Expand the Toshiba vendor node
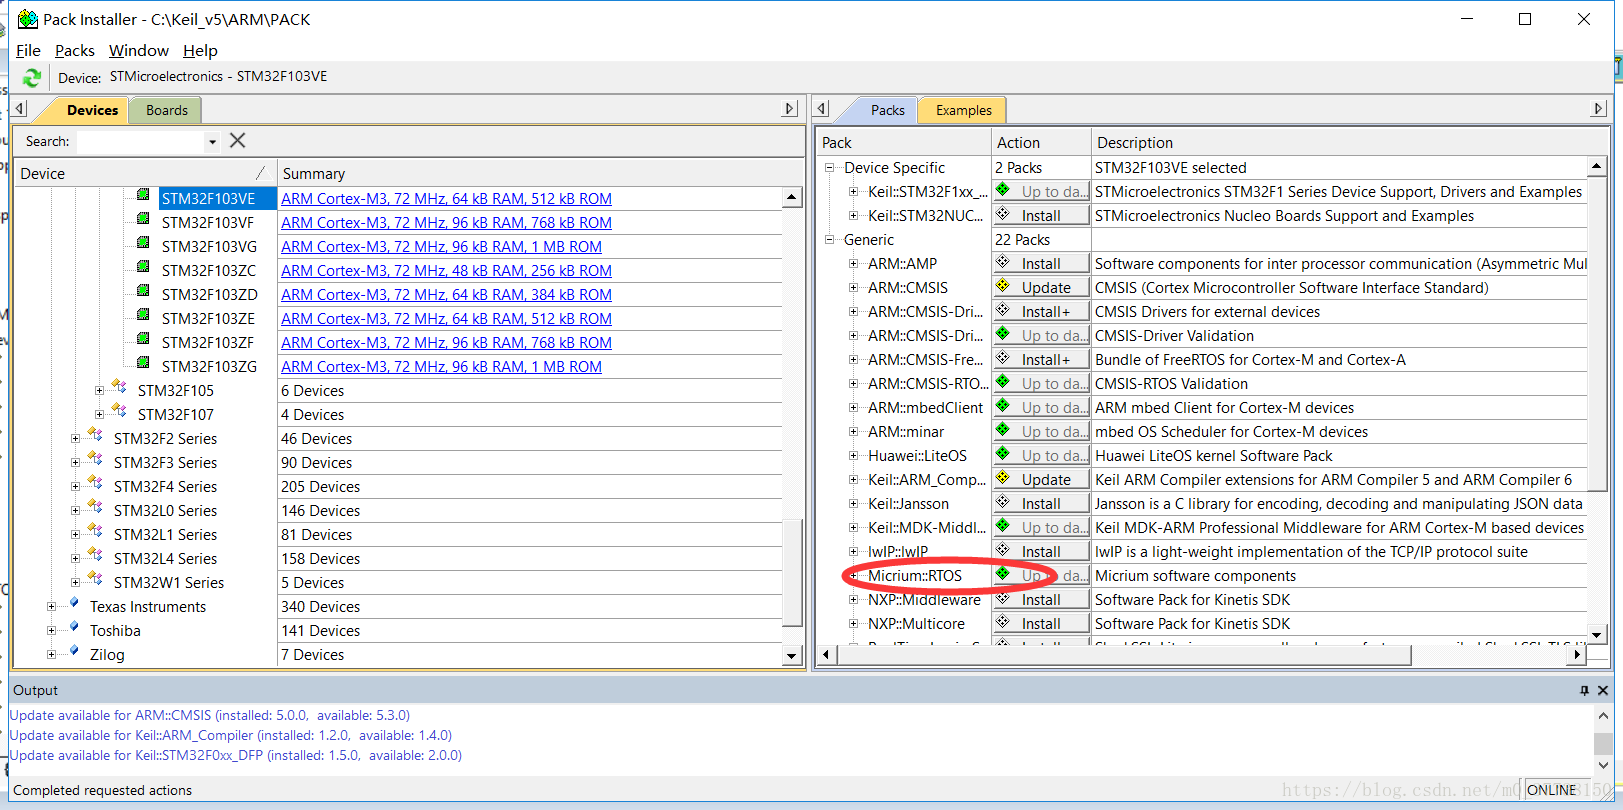This screenshot has width=1623, height=810. (x=51, y=630)
